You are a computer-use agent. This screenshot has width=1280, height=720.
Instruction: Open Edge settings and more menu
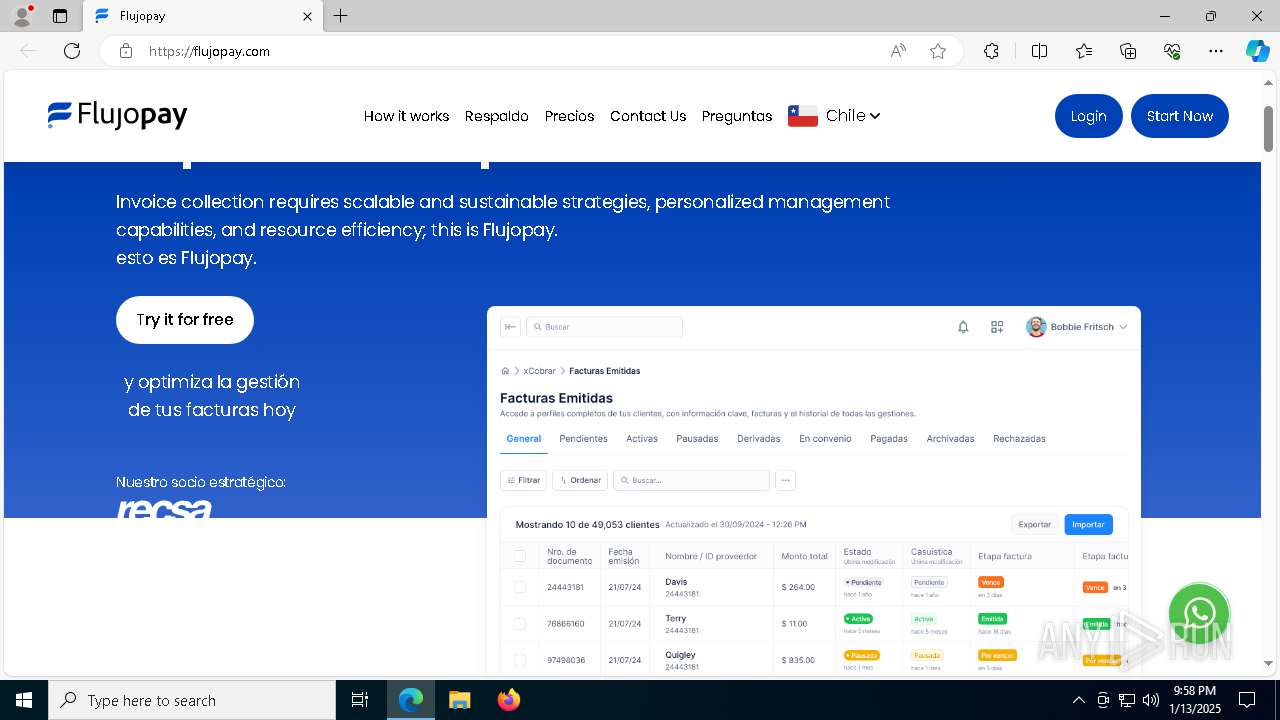tap(1216, 51)
